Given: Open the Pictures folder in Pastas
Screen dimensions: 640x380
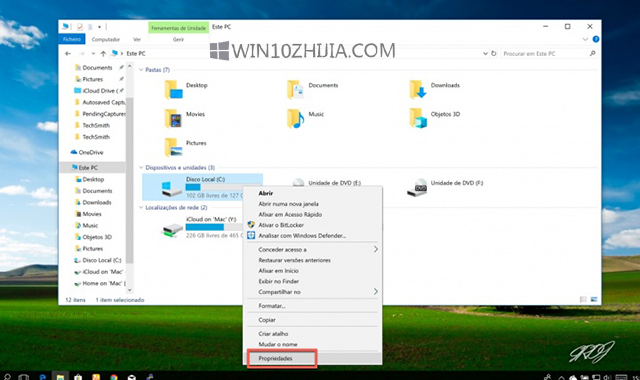Looking at the screenshot, I should click(173, 147).
